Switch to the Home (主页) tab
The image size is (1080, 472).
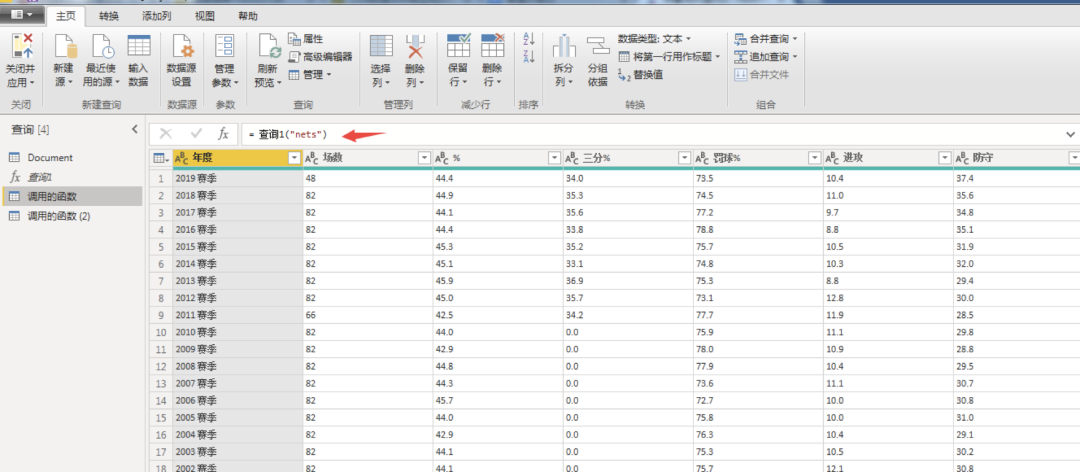(x=66, y=16)
